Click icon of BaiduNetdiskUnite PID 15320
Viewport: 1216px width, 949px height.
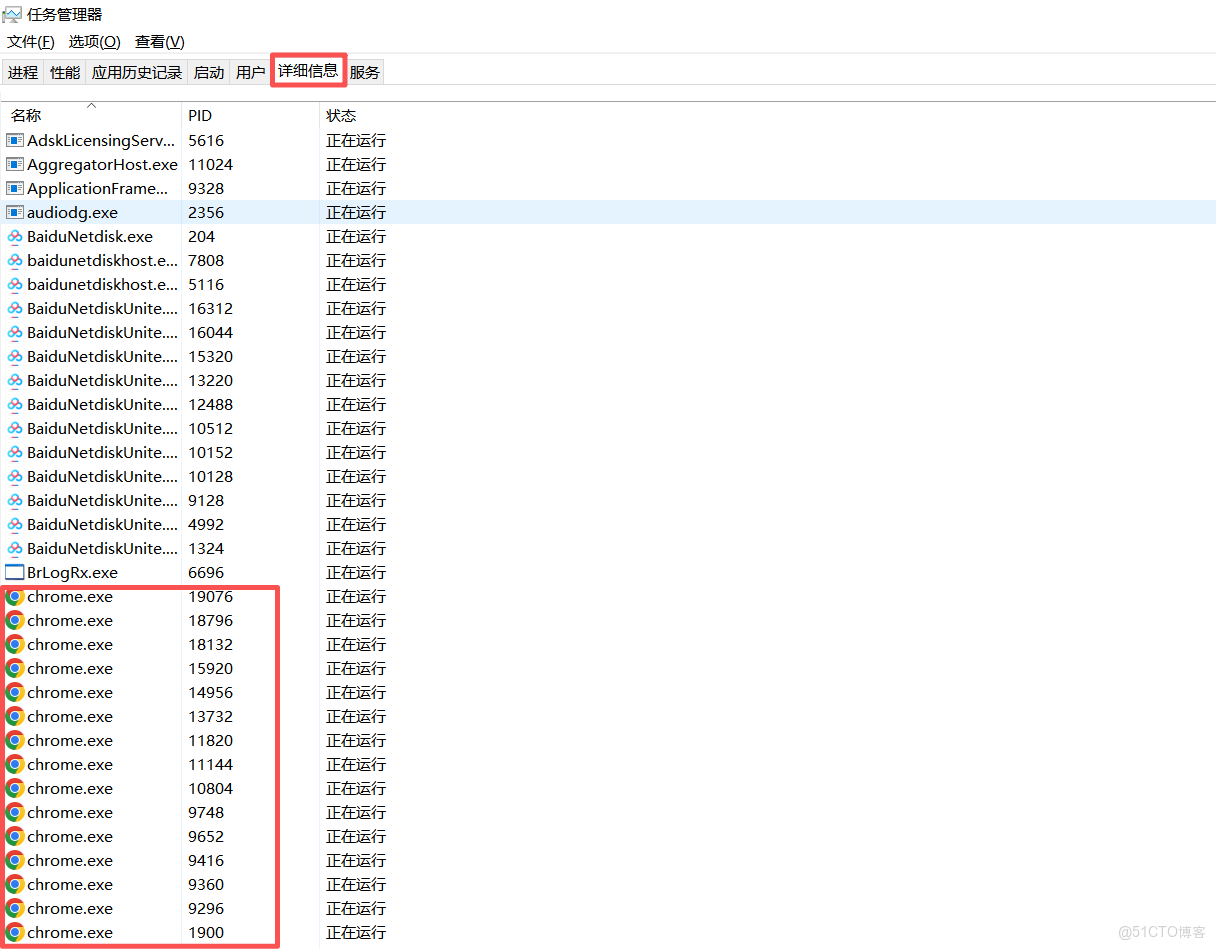[15, 357]
